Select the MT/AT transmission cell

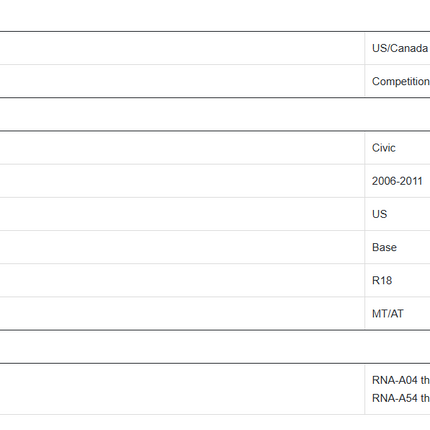pyautogui.click(x=397, y=314)
